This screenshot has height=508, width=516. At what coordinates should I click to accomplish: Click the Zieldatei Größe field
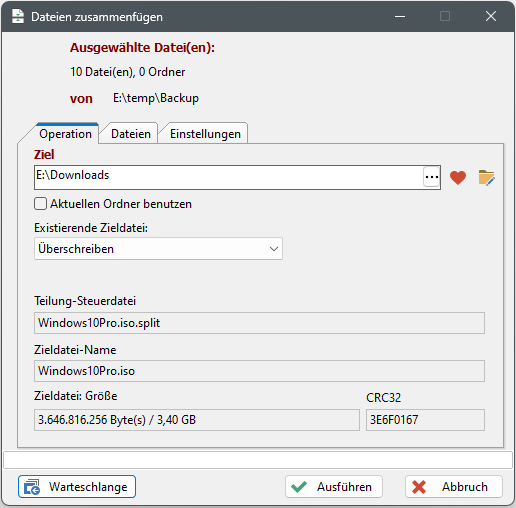[197, 420]
